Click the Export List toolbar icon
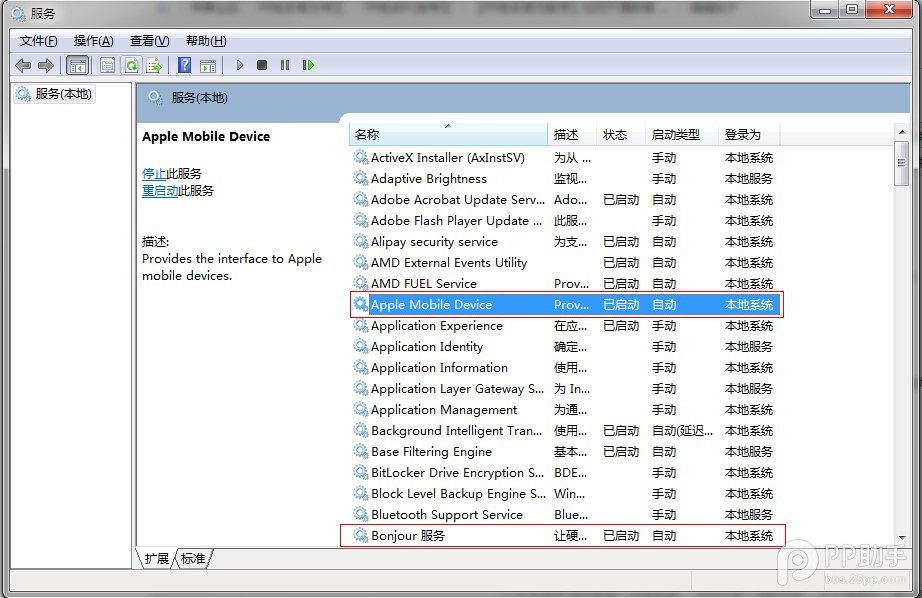This screenshot has width=922, height=598. pos(154,66)
